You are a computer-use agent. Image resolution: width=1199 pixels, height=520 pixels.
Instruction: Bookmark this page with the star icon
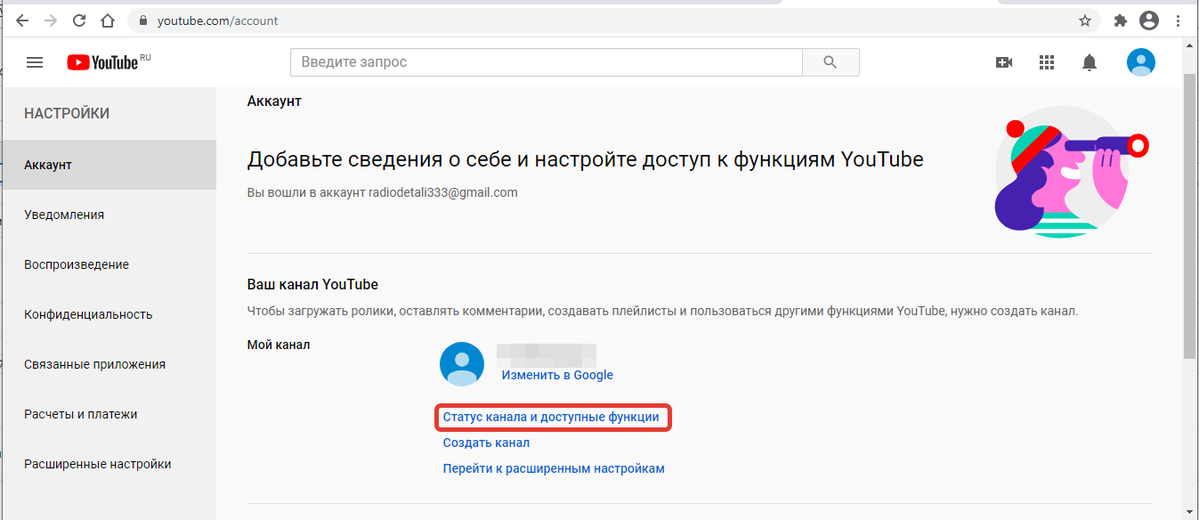tap(1084, 21)
